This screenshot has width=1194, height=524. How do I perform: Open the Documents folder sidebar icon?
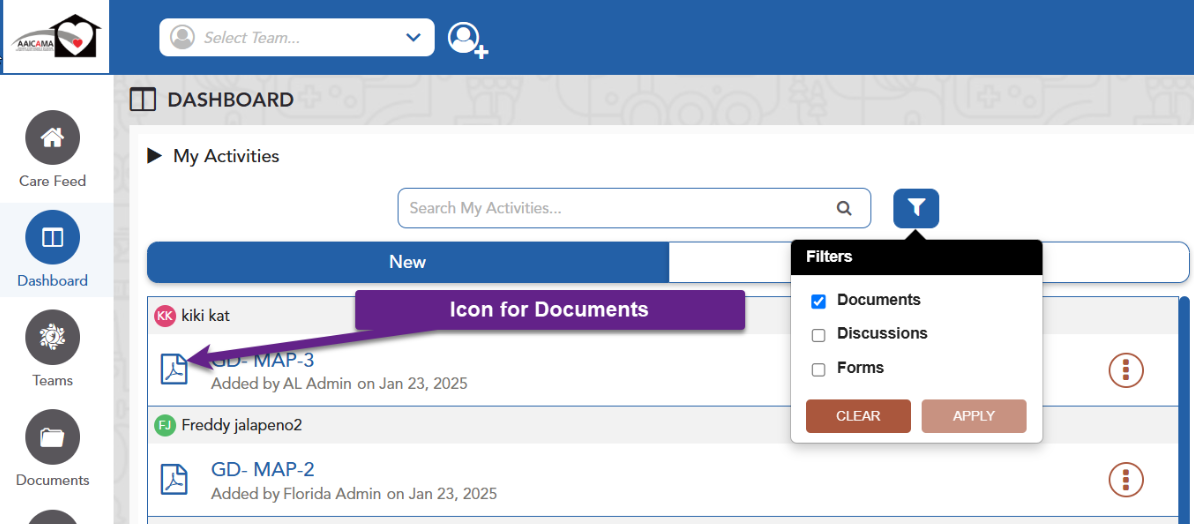point(52,438)
